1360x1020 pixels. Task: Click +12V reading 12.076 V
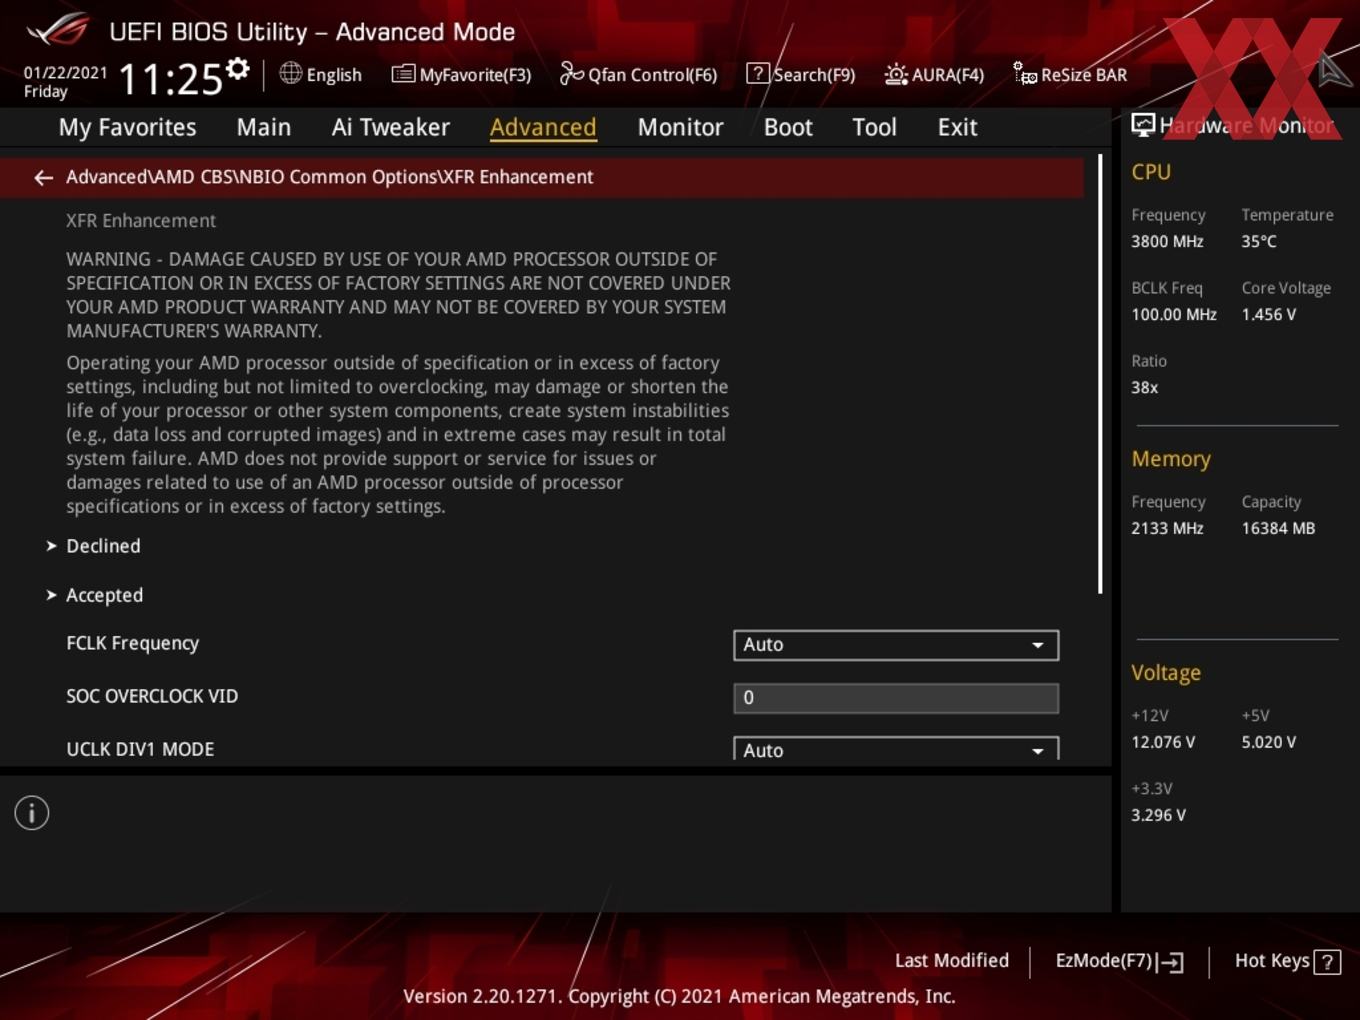click(x=1163, y=742)
